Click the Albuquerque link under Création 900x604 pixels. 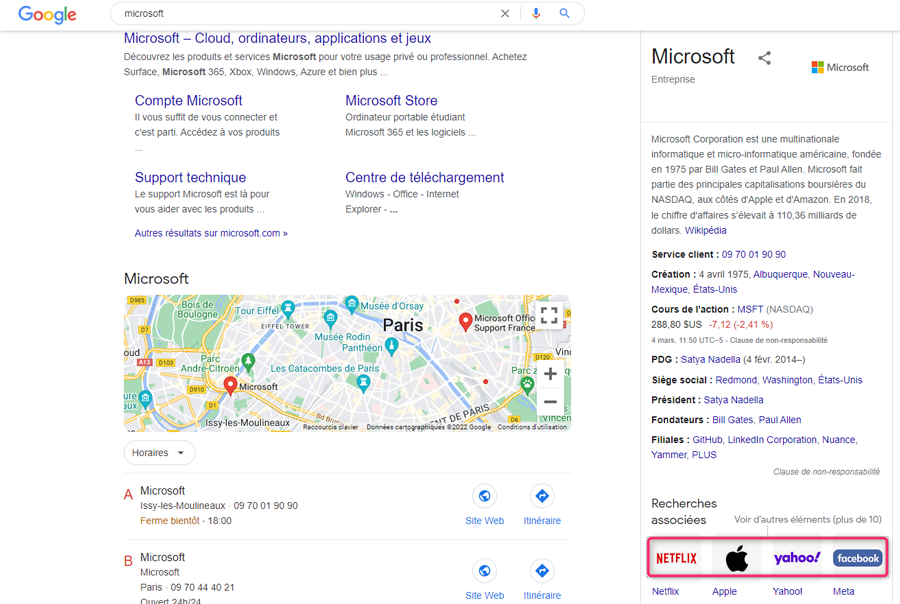[x=780, y=274]
